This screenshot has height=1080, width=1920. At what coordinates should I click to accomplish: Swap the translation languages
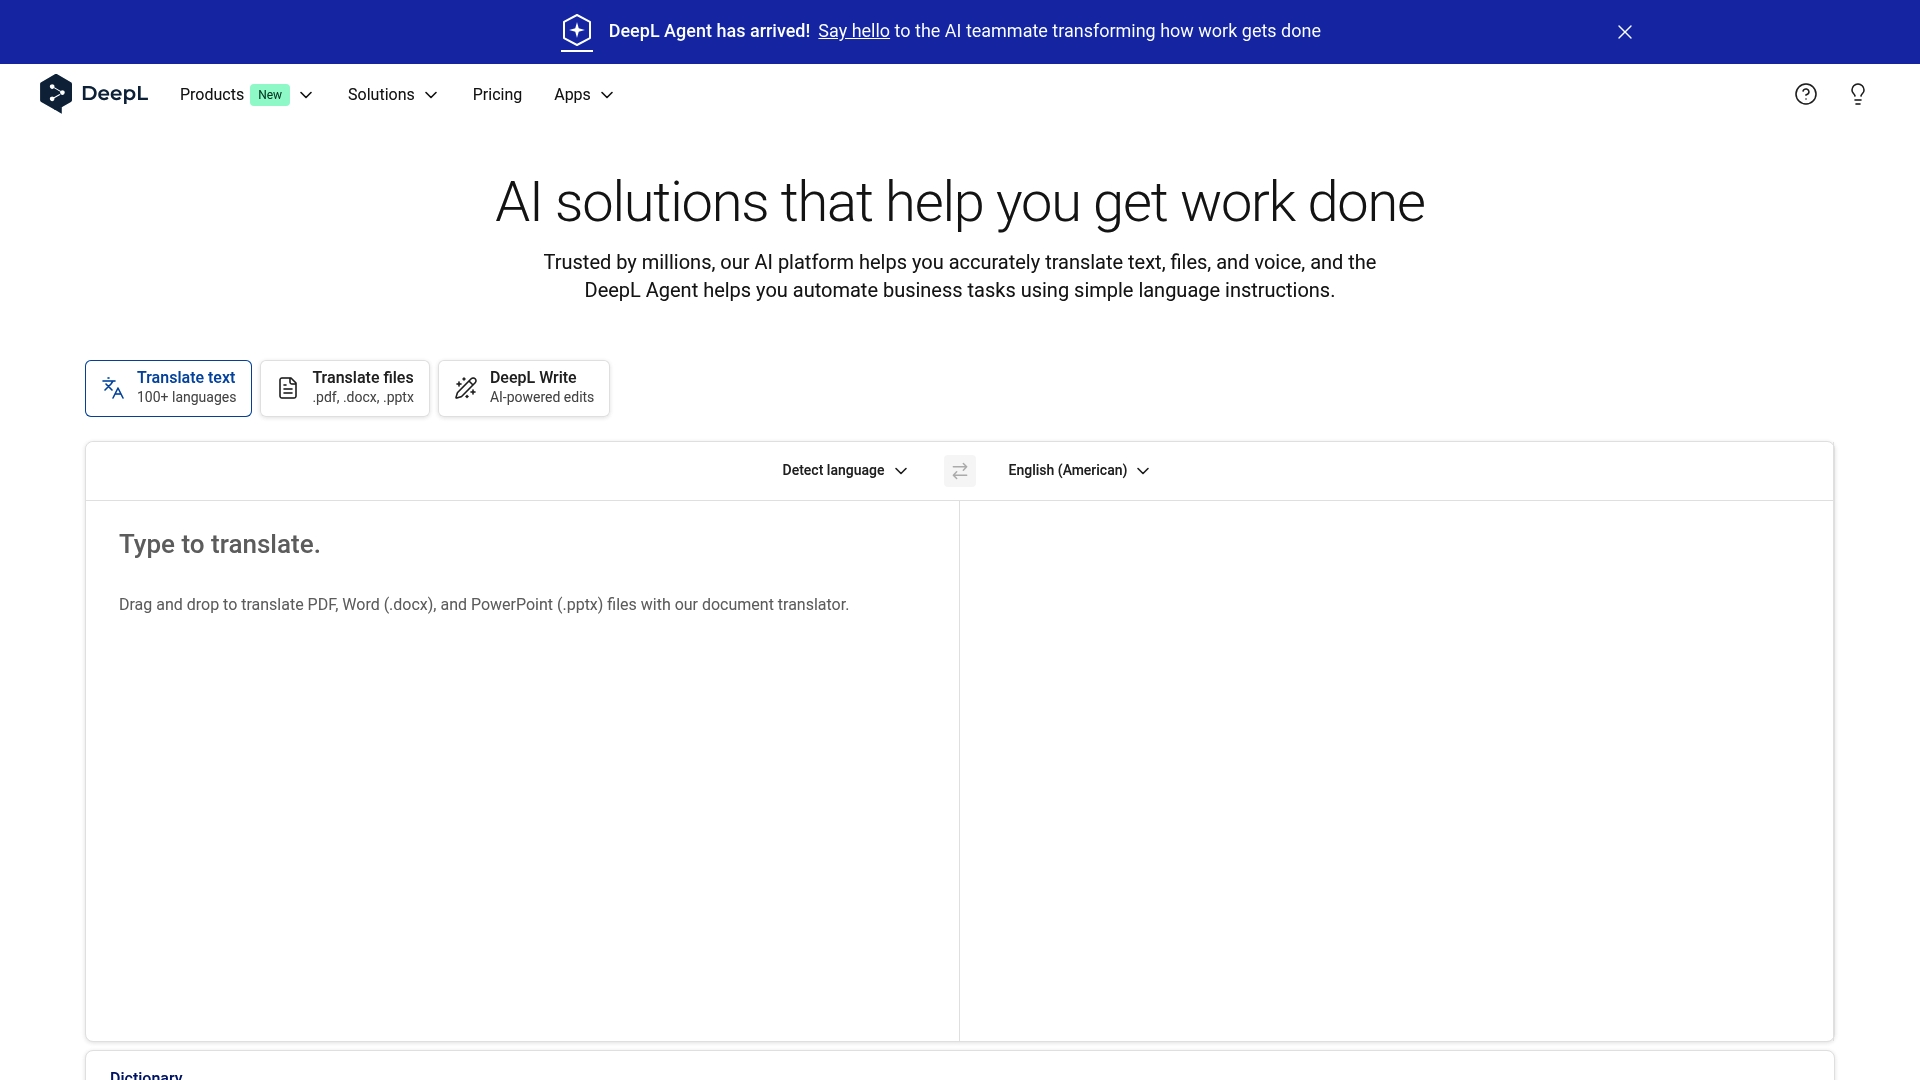click(x=959, y=470)
